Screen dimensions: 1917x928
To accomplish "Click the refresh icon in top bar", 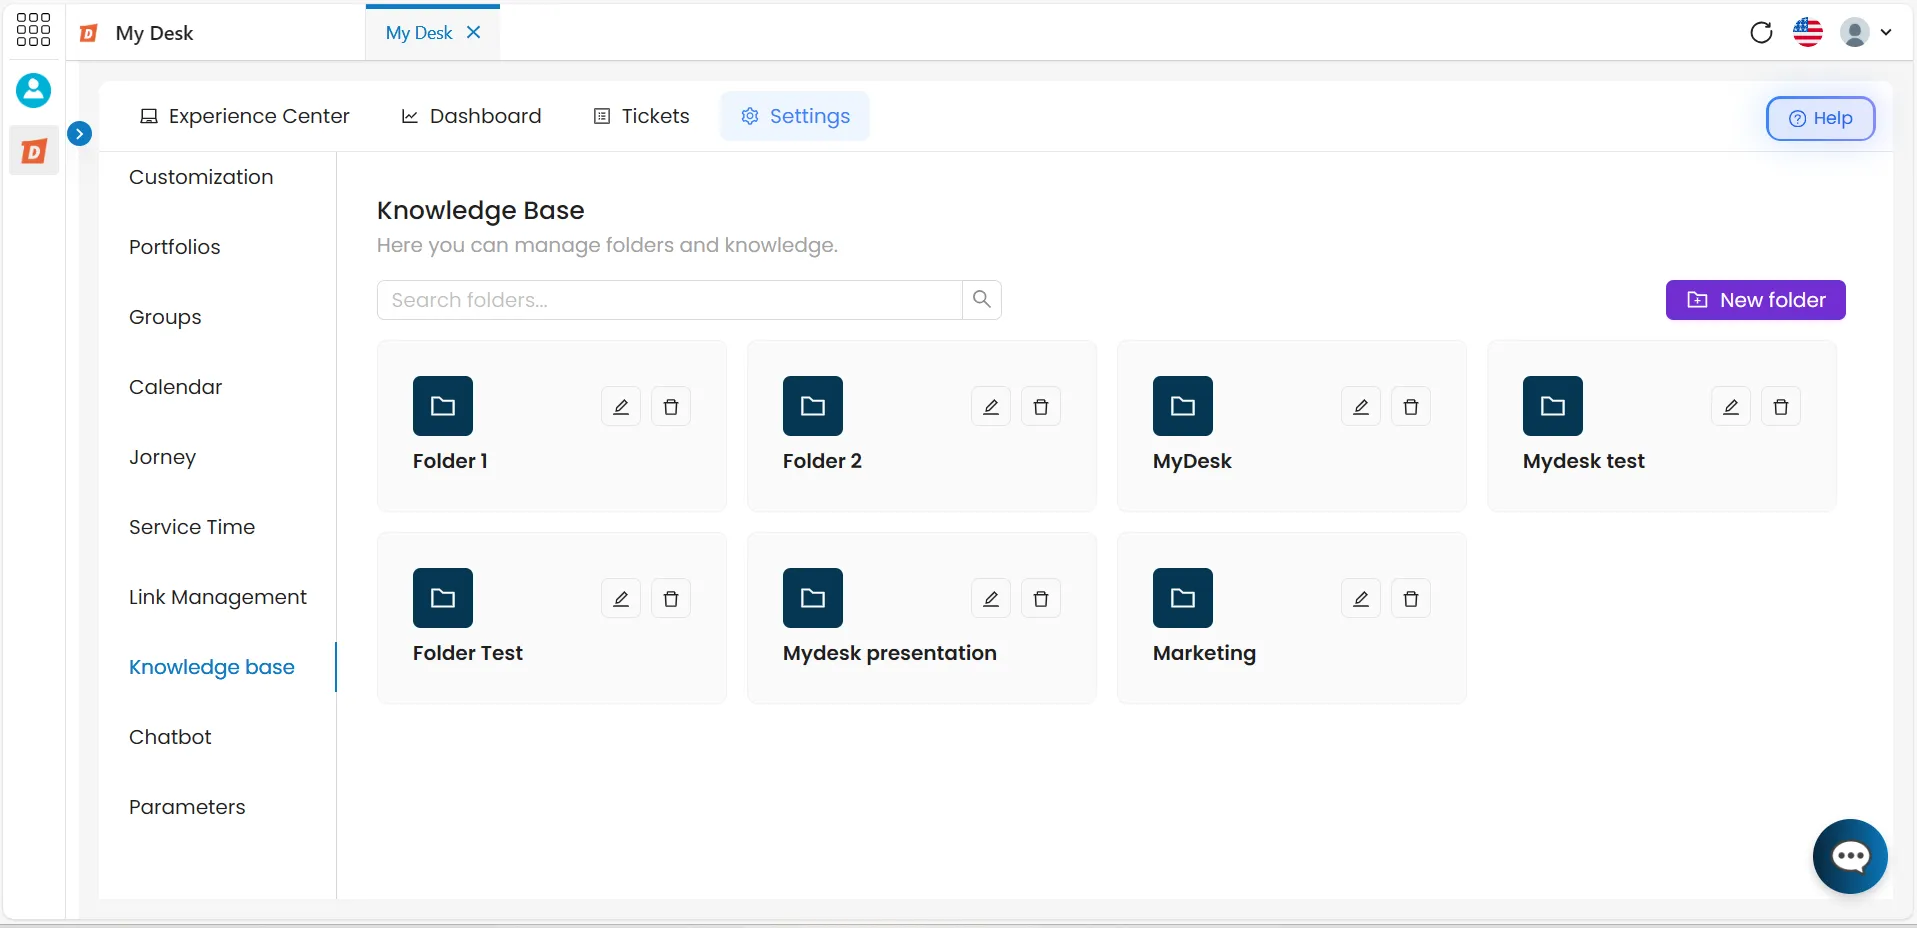I will 1761,32.
